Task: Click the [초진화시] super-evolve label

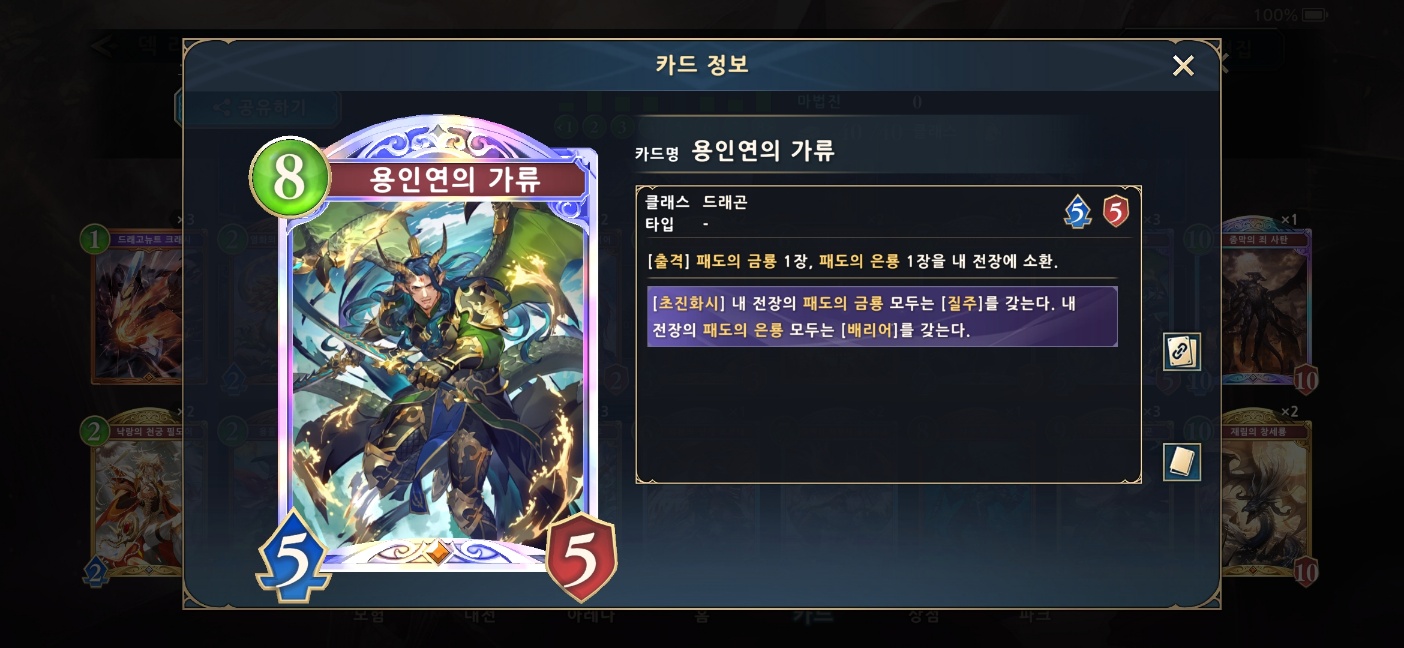Action: 685,303
